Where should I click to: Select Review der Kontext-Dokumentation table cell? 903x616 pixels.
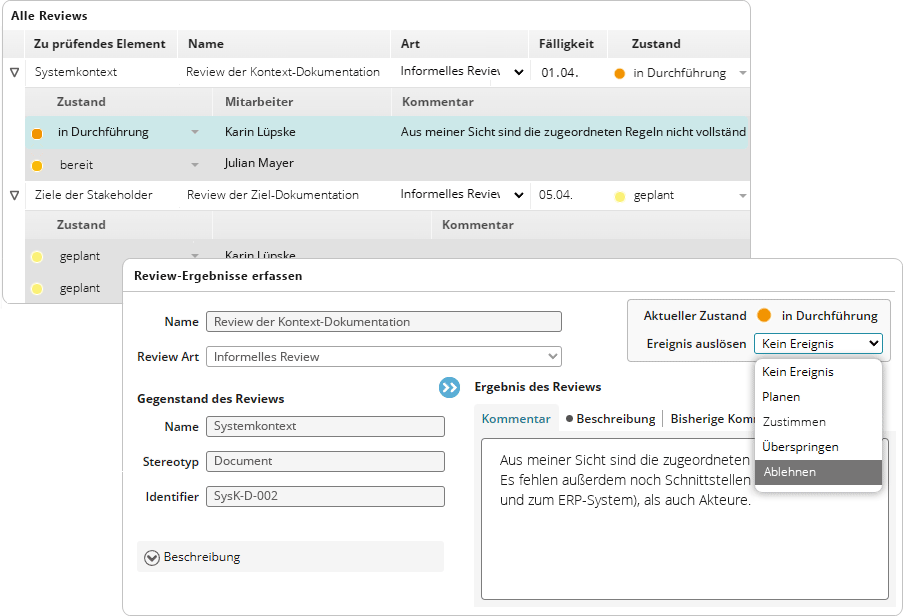click(284, 73)
